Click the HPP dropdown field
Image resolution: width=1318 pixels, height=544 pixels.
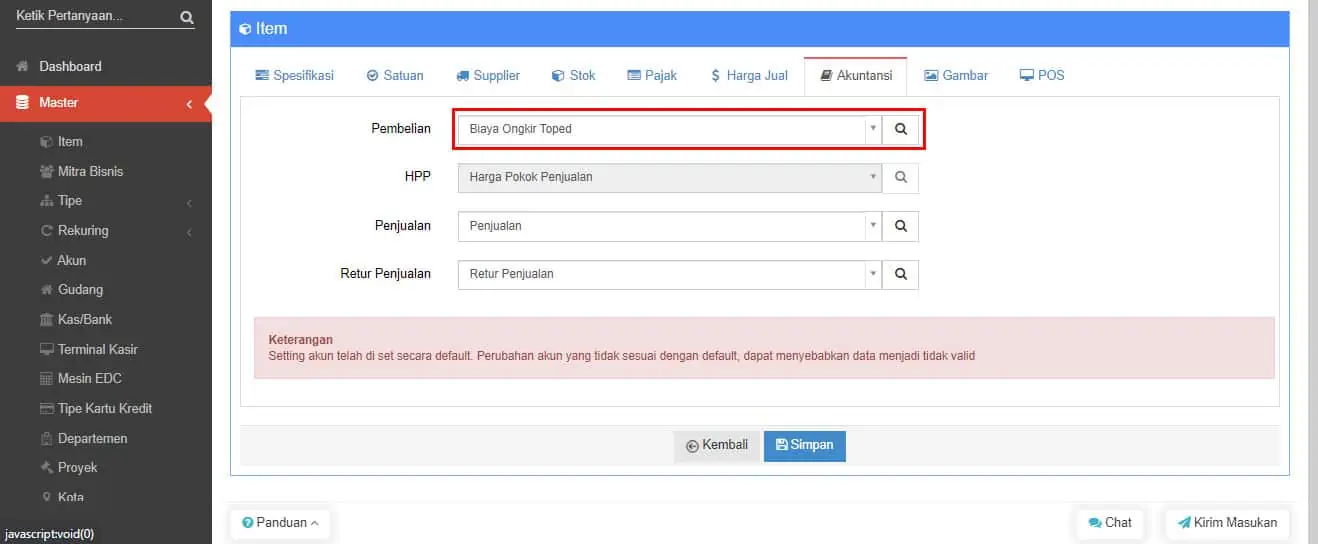[670, 177]
